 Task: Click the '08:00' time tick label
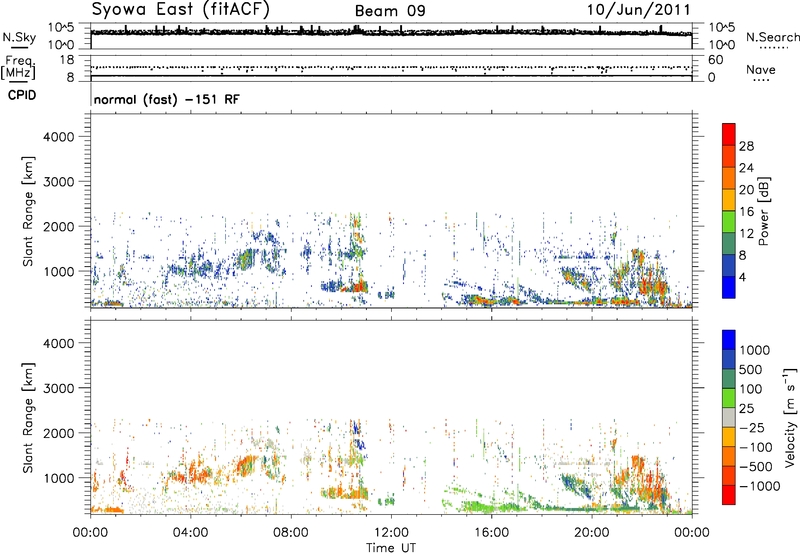(291, 532)
